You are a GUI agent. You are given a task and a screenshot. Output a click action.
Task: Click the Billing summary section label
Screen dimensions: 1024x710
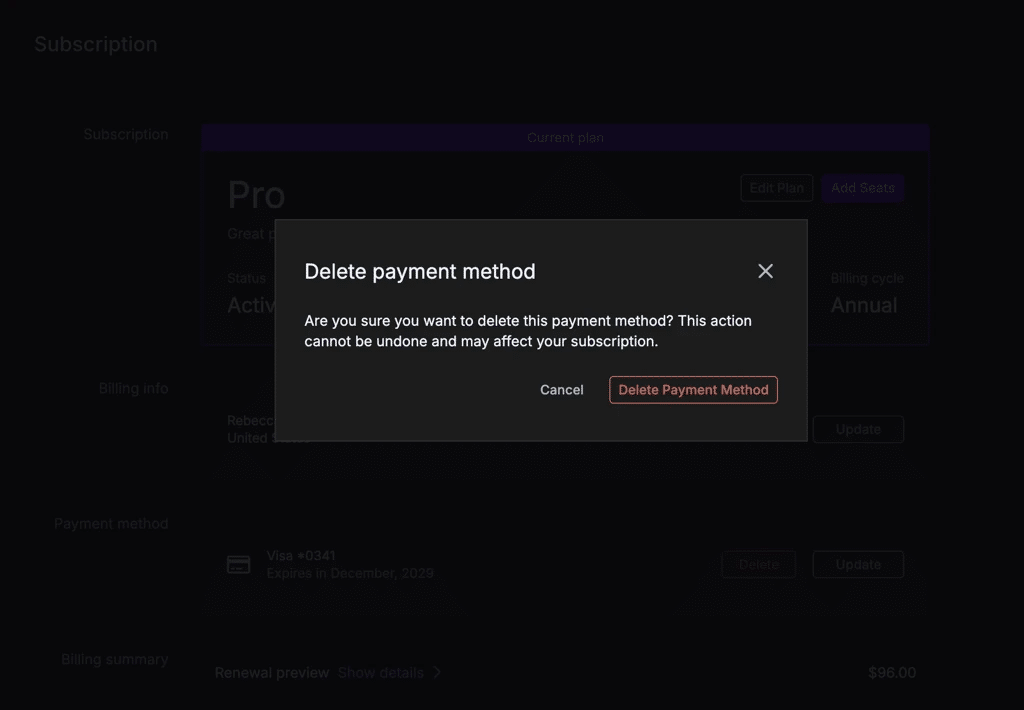pos(114,658)
